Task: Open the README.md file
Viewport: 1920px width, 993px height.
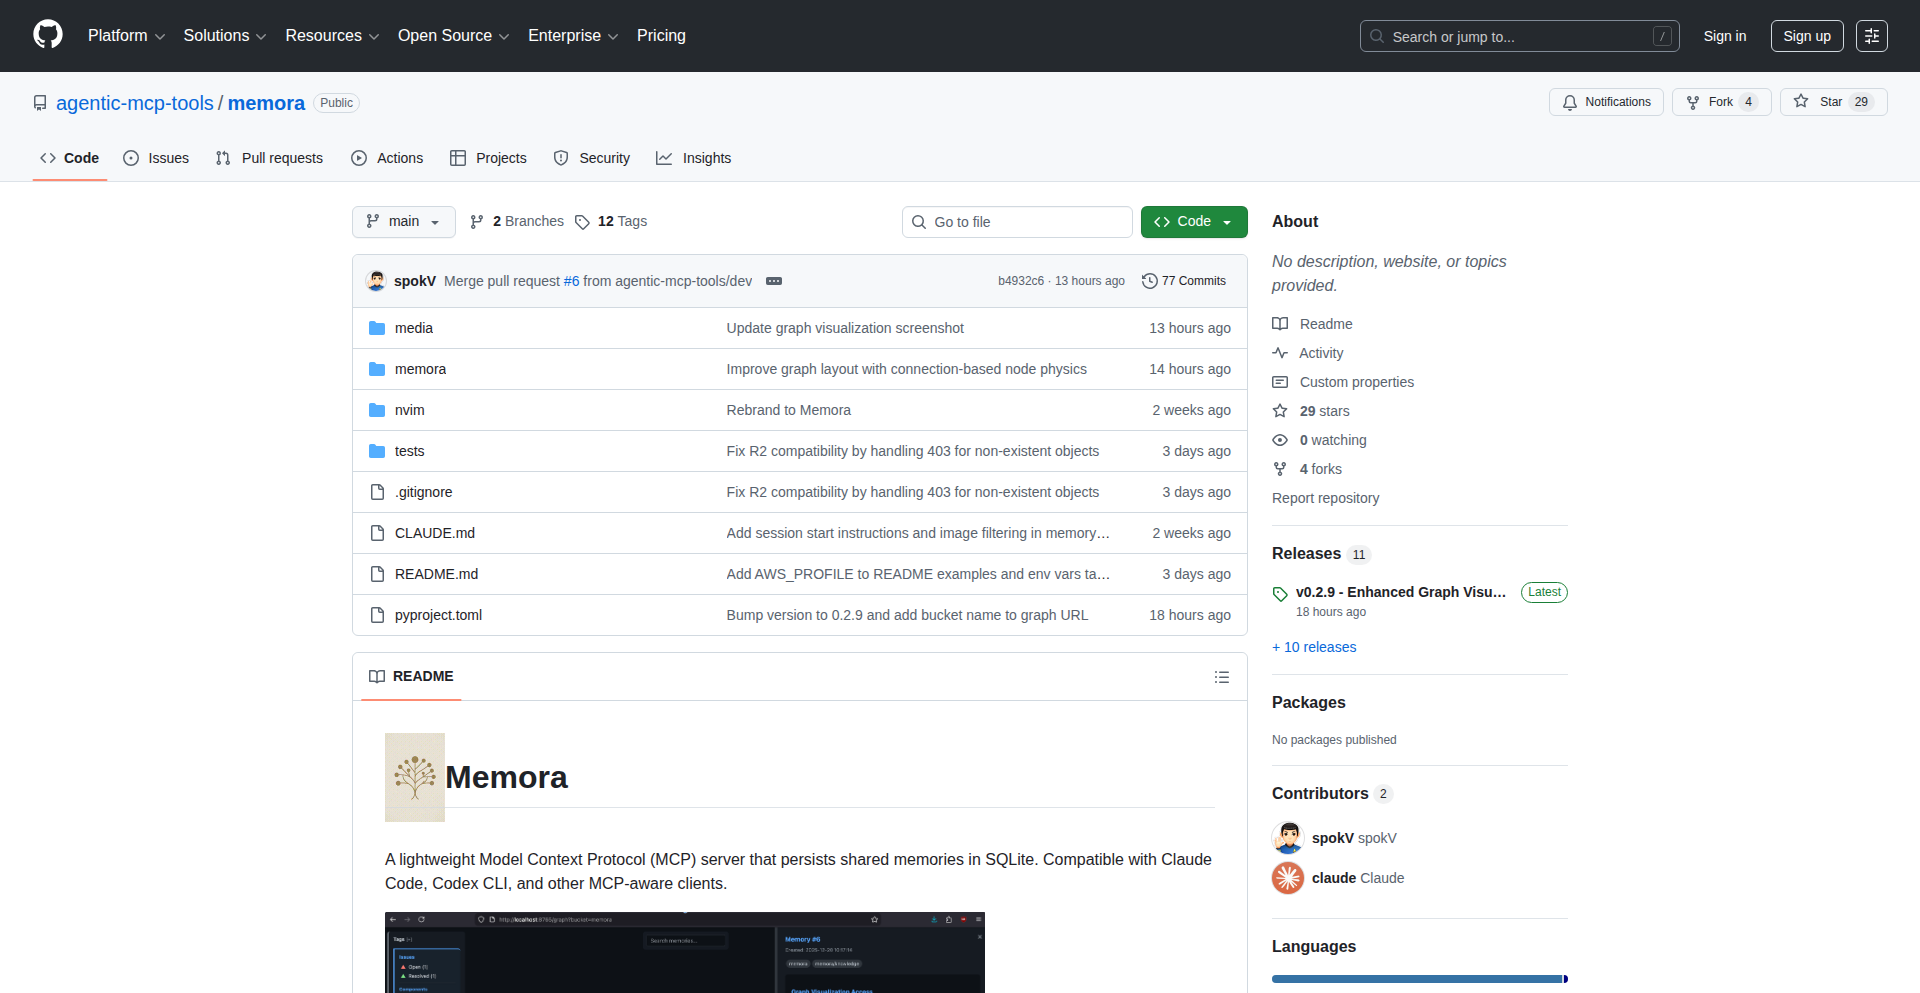Action: click(x=436, y=573)
